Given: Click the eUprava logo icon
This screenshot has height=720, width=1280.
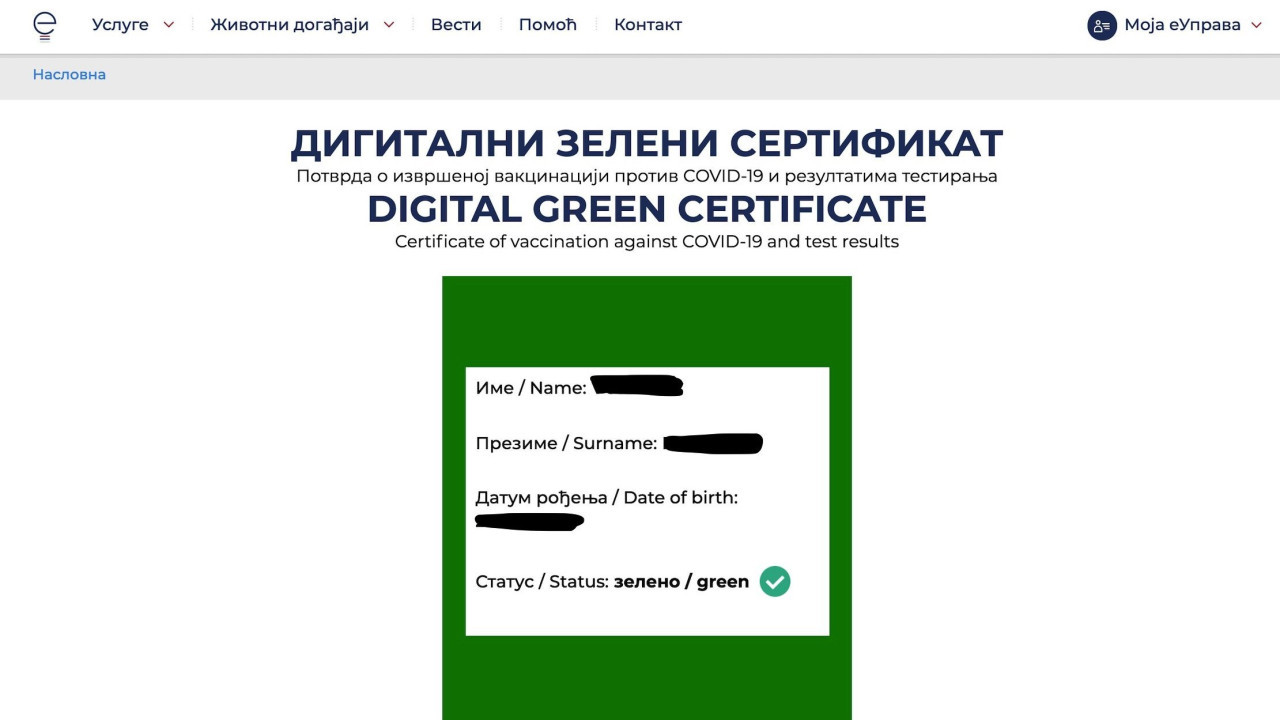Looking at the screenshot, I should pos(45,26).
